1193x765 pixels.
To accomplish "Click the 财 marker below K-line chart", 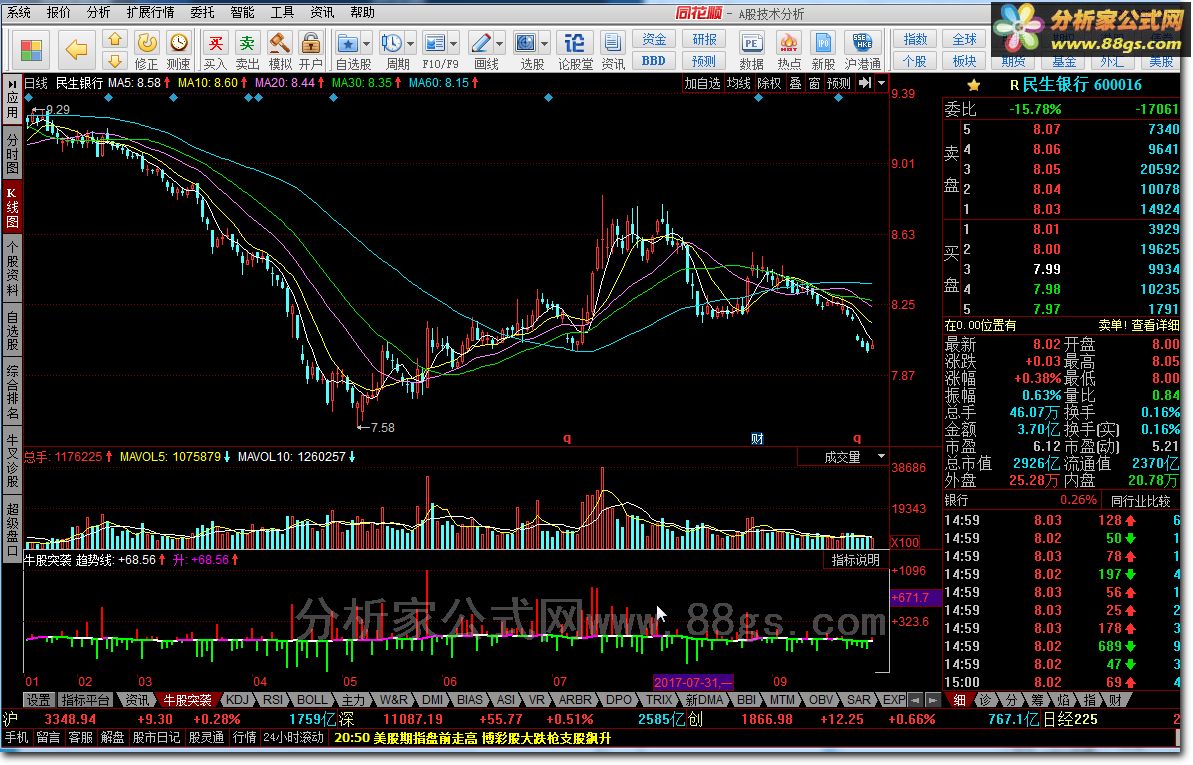I will click(x=757, y=438).
